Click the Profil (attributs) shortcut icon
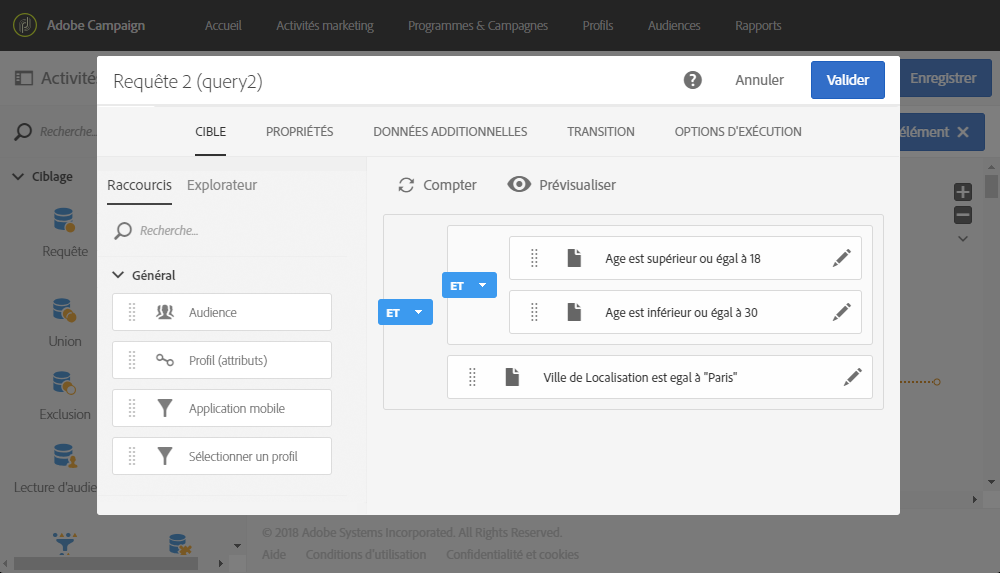Screen dimensions: 1000x573 pos(165,360)
